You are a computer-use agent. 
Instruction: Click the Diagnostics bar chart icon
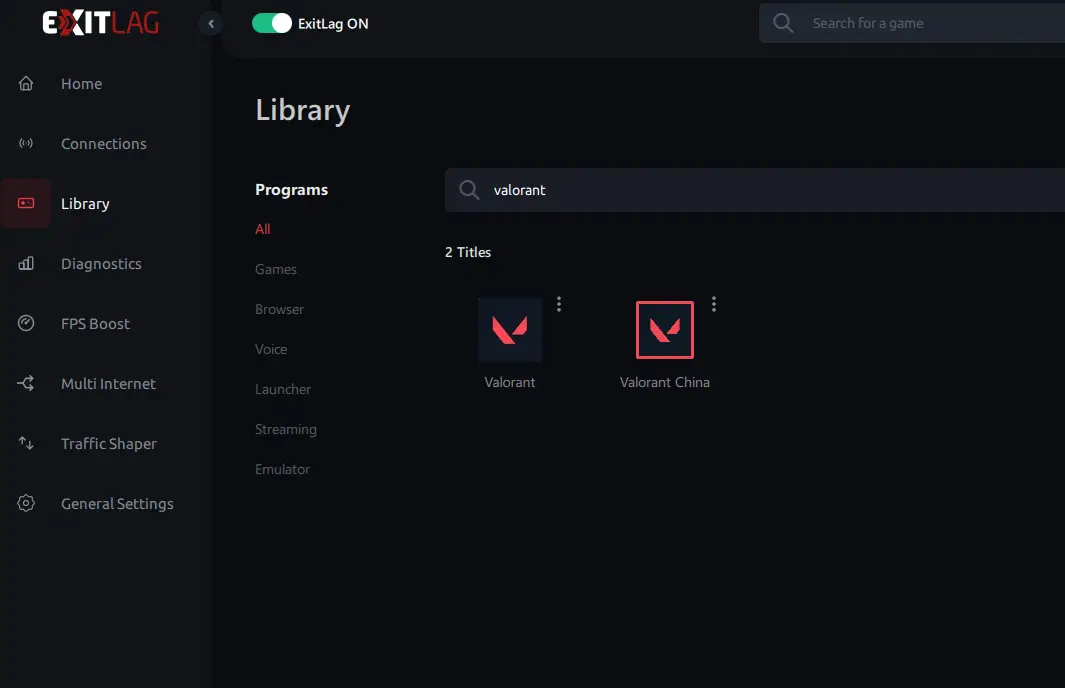(x=27, y=264)
